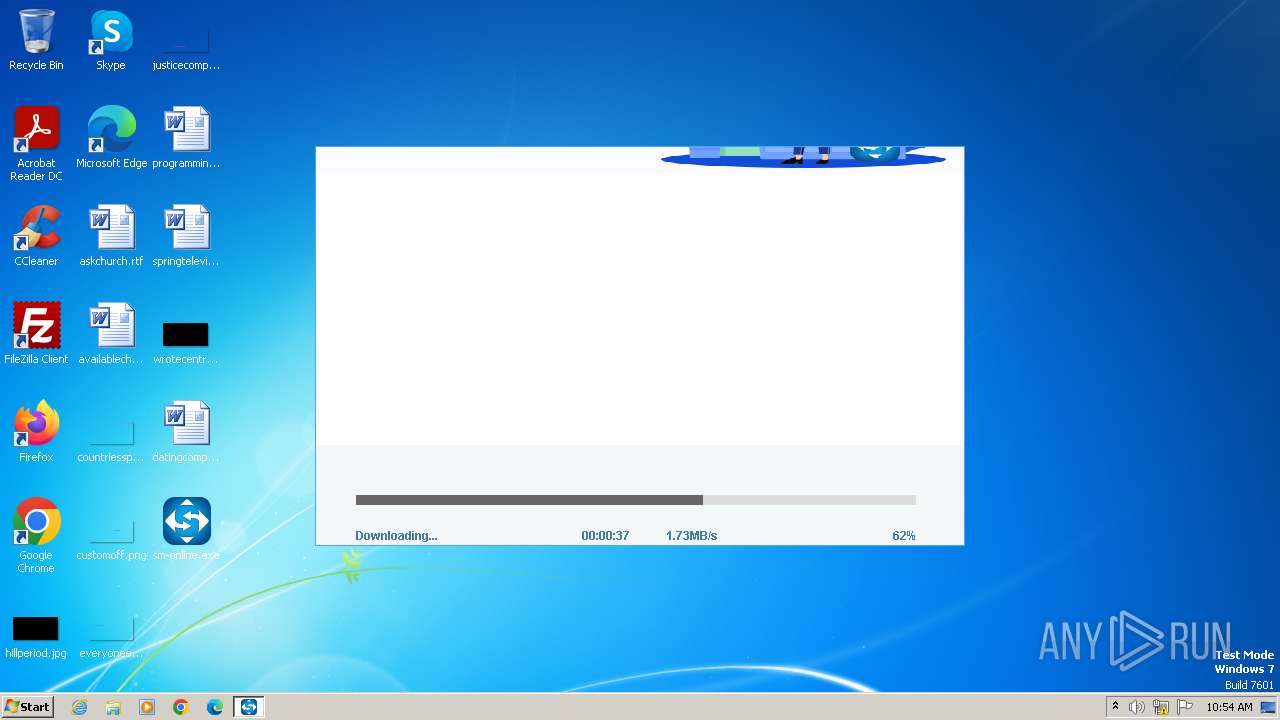Select the availablech Word document
Screen dimensions: 1280x720
click(111, 333)
